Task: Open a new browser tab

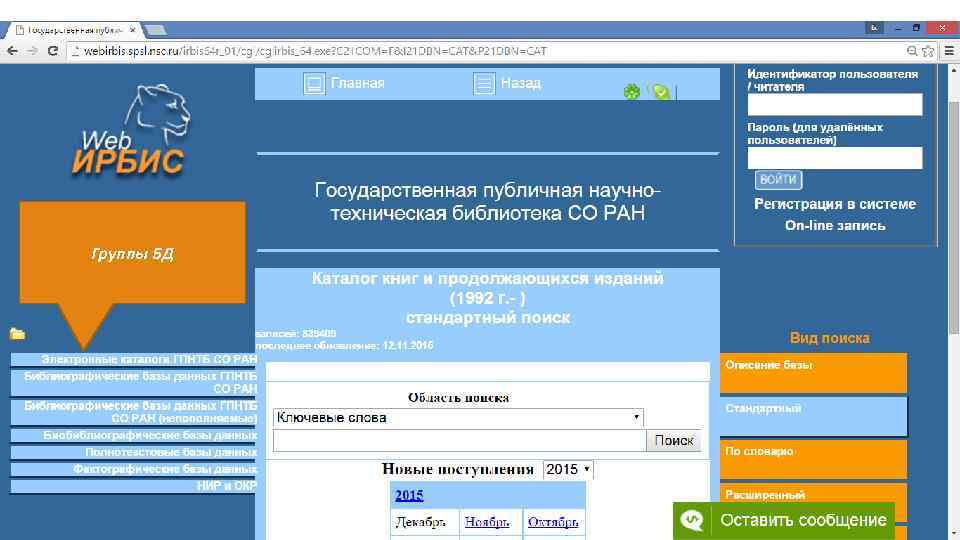Action: 156,29
